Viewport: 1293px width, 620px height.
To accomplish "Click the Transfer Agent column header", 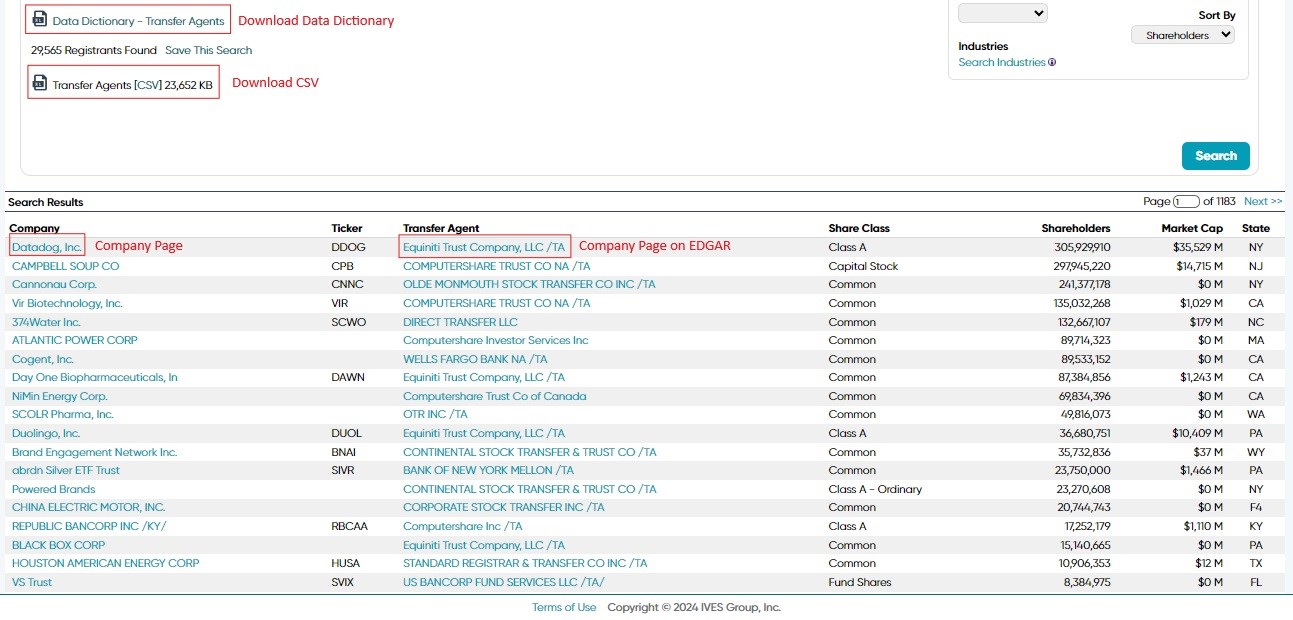I will 441,228.
